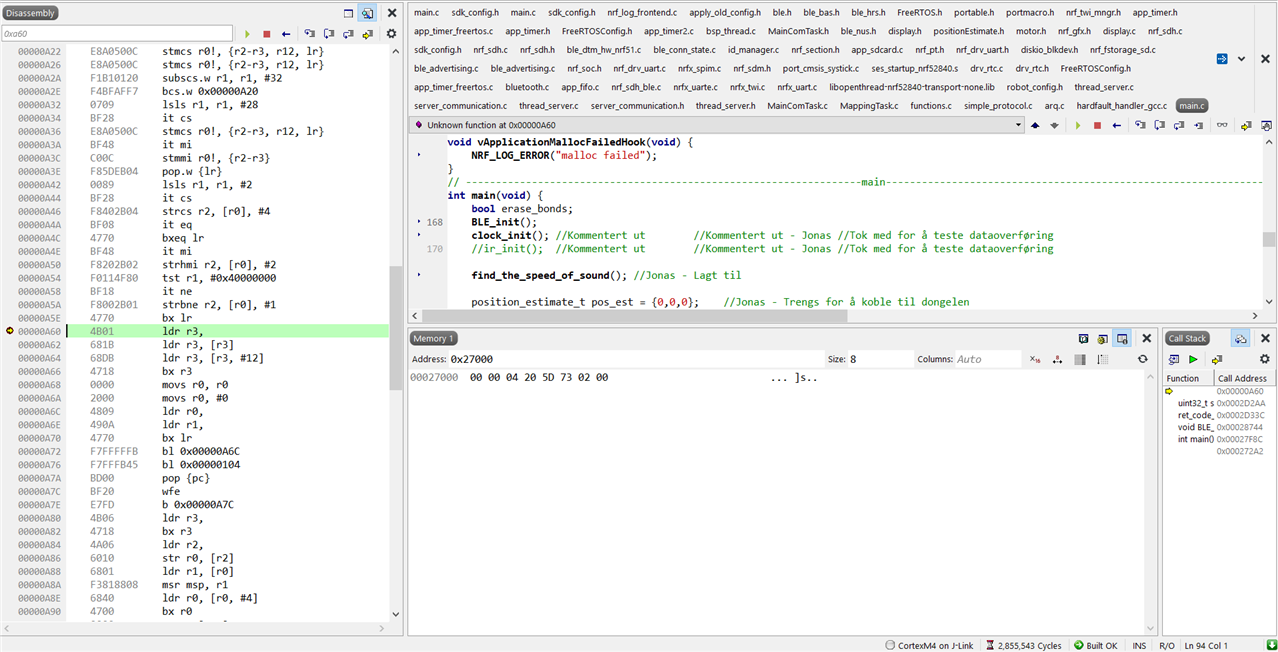
Task: Click the Disassembly panel title
Action: 30,13
